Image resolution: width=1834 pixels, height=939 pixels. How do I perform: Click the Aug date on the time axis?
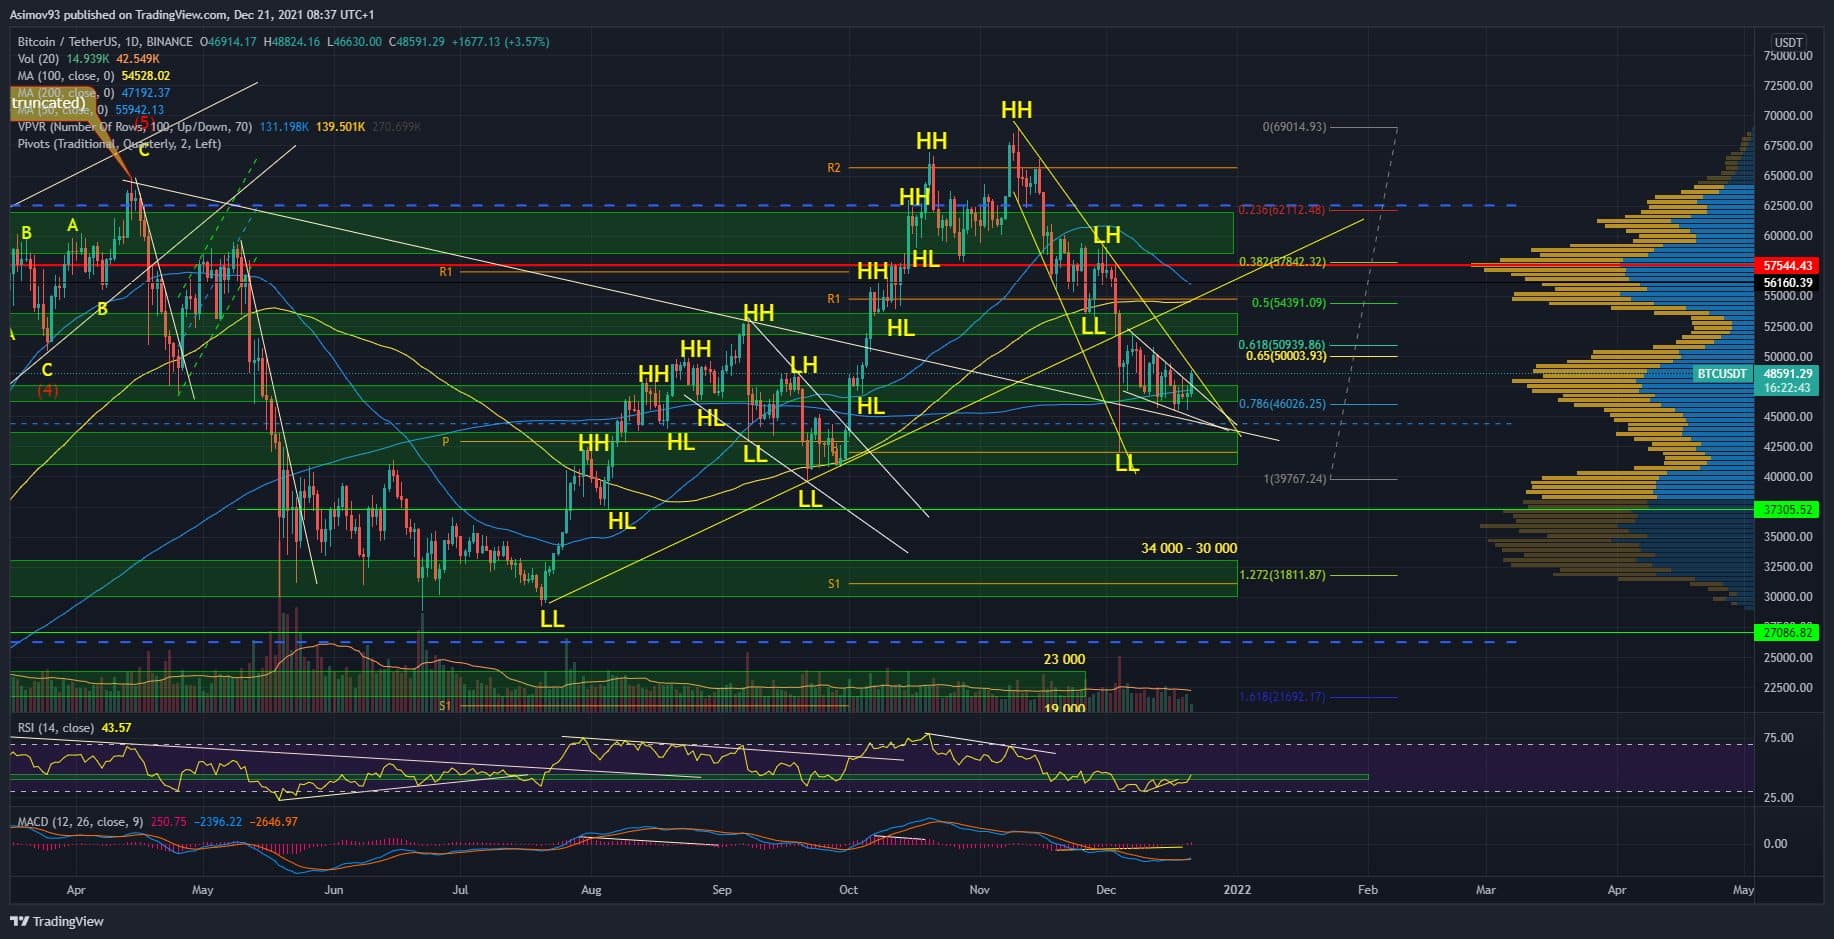click(591, 889)
